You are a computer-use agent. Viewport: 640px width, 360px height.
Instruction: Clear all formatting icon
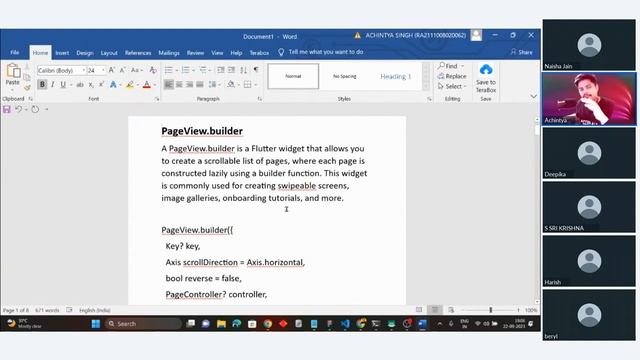[153, 70]
